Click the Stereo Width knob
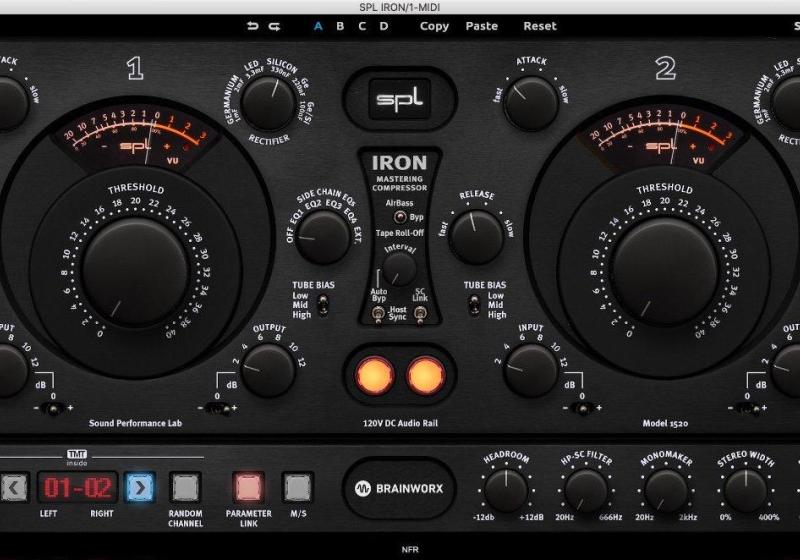Screen dimensions: 800x560 (745, 490)
